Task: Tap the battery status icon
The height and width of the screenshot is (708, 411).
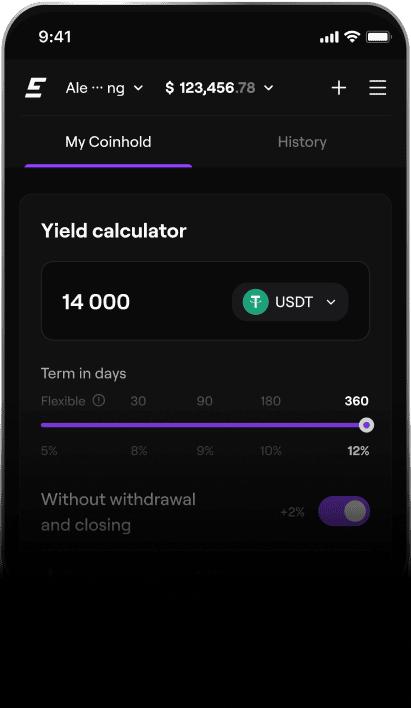Action: (378, 37)
